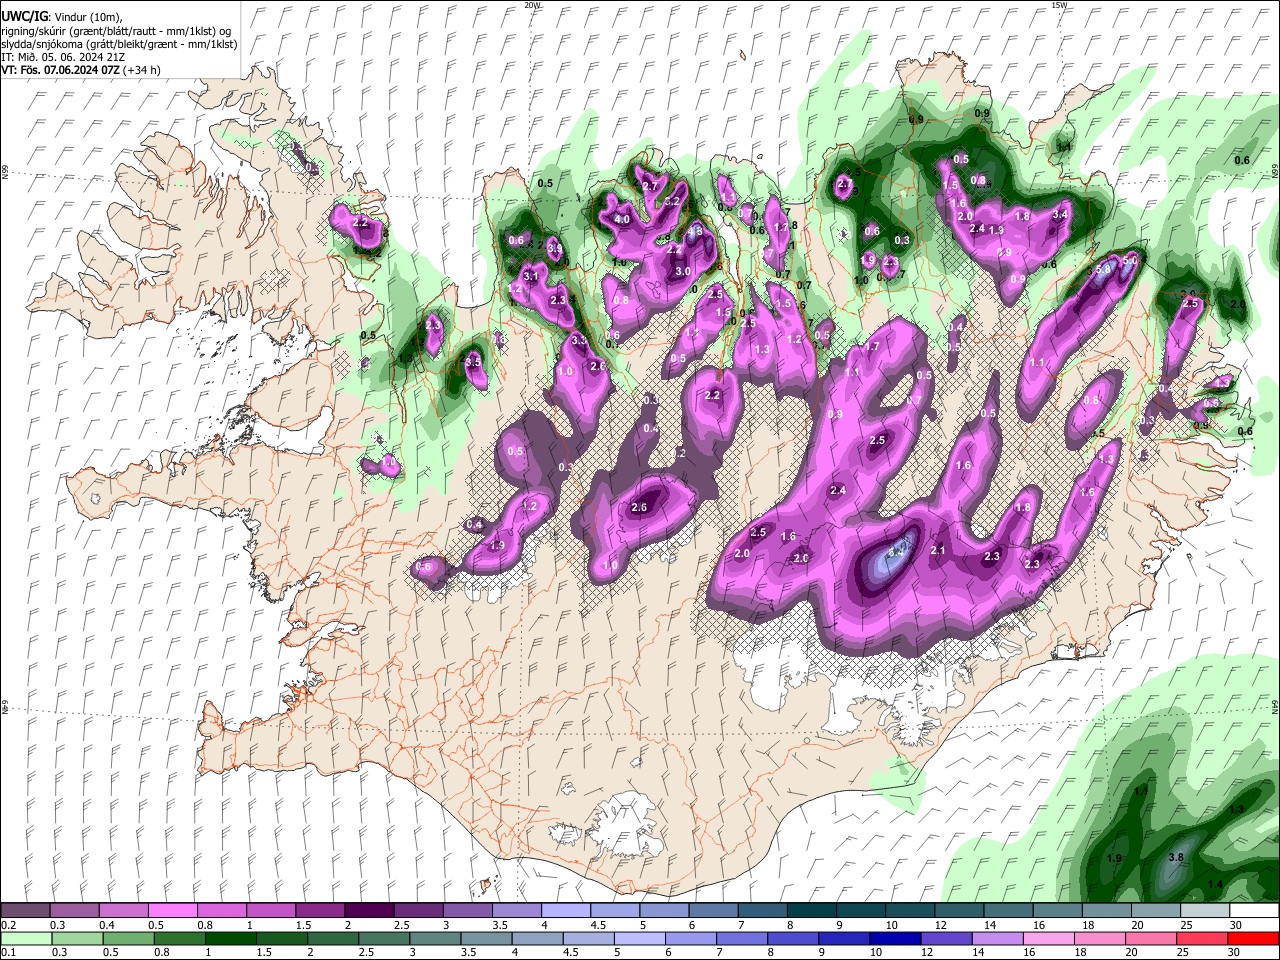Select pale green swatch between 0.1 and 0.3, bottom row

point(25,938)
